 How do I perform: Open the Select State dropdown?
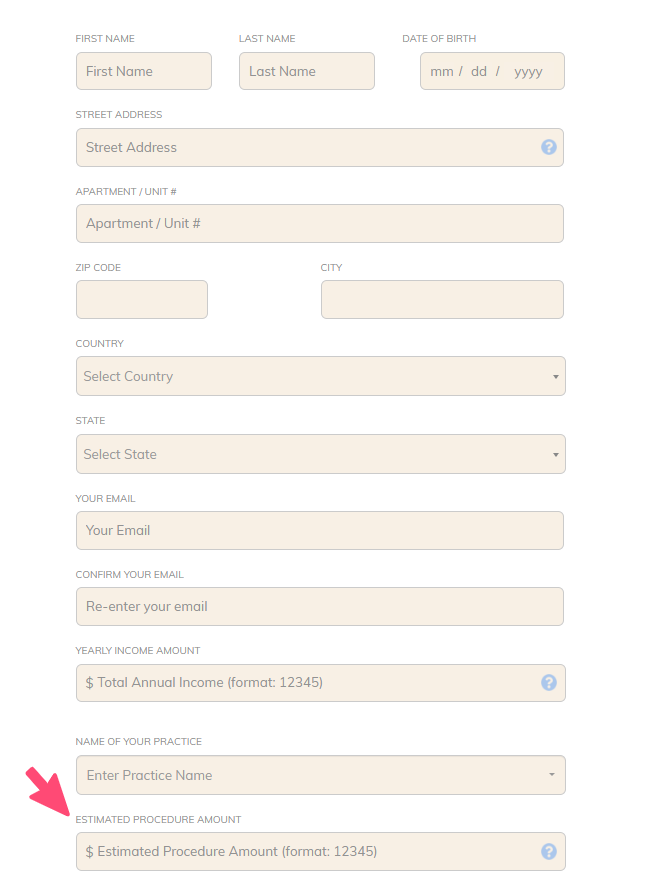320,454
